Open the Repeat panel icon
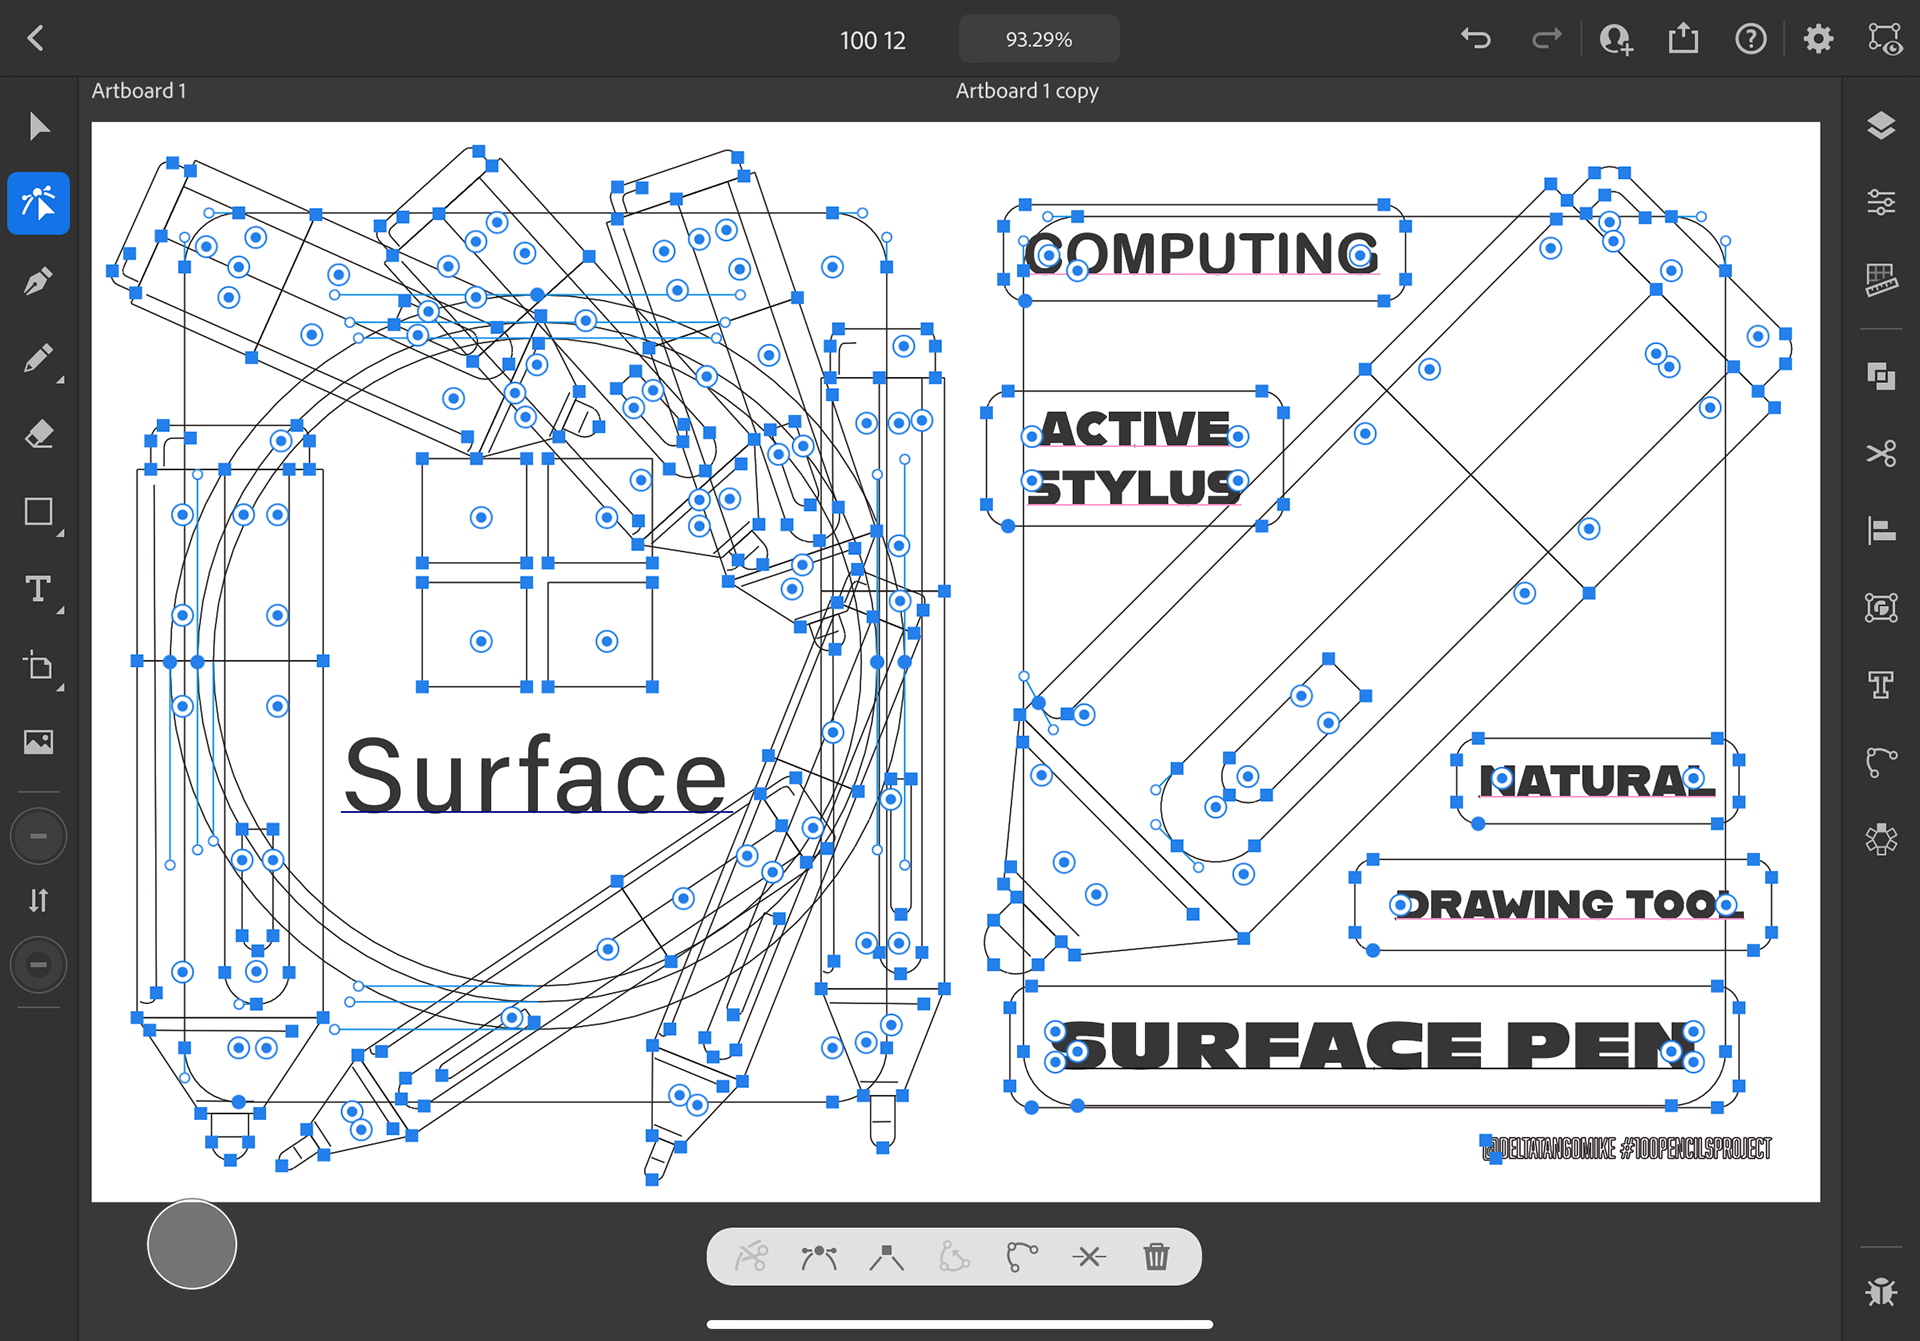 (x=1881, y=839)
